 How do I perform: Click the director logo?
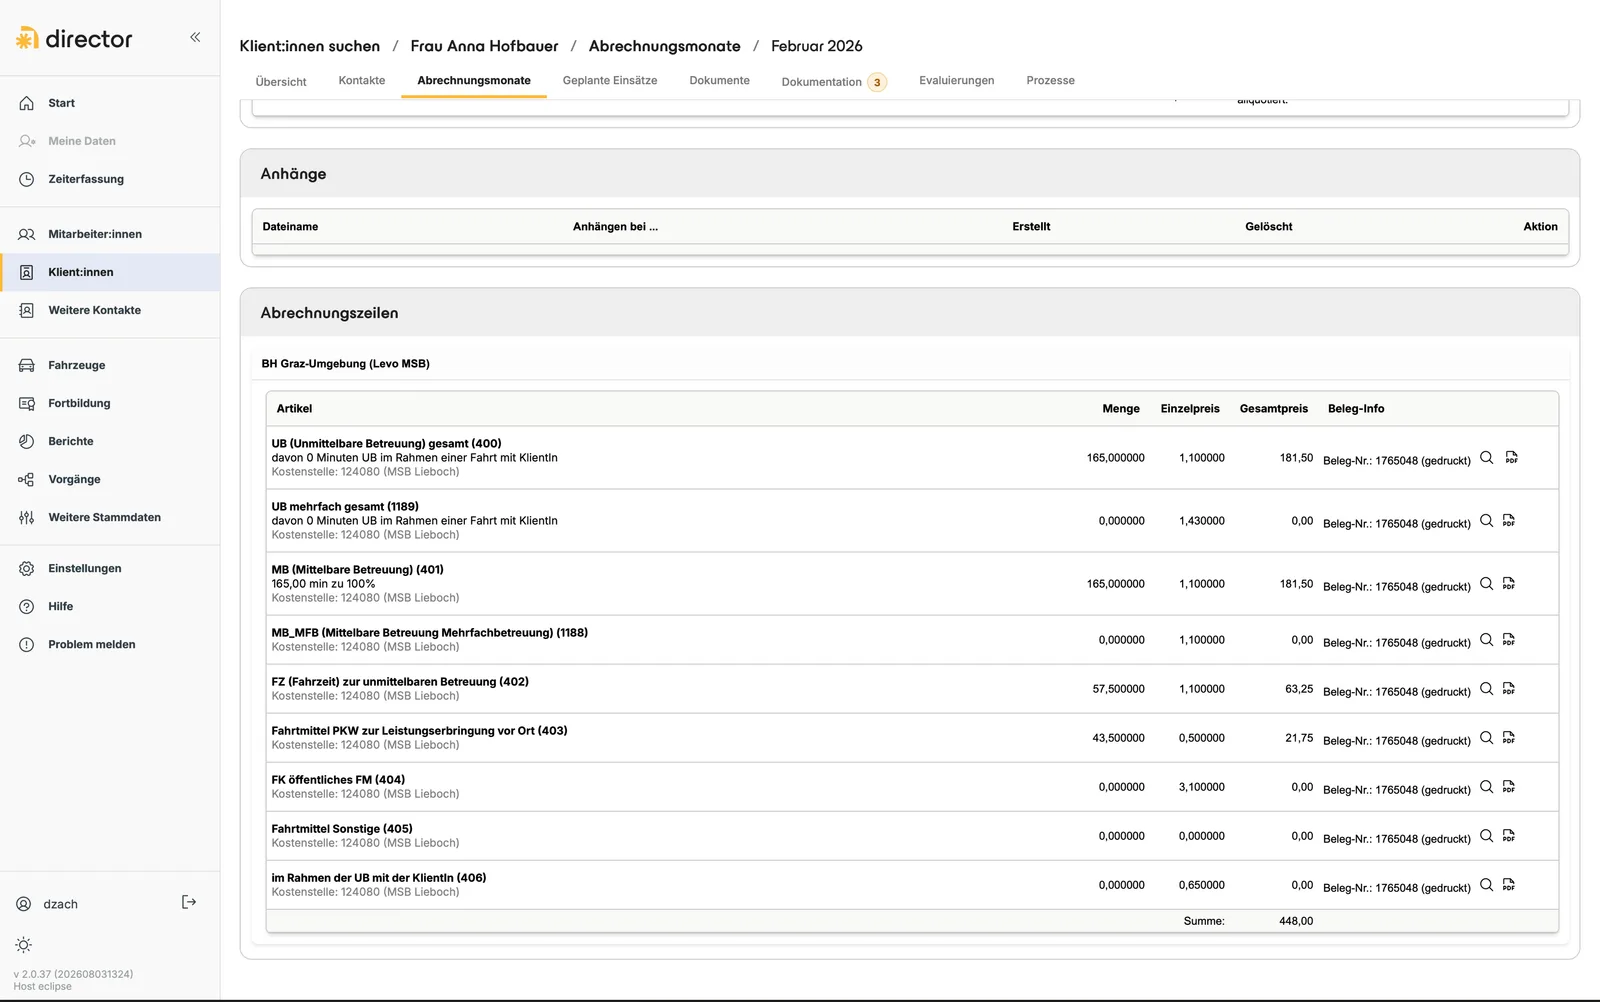74,39
